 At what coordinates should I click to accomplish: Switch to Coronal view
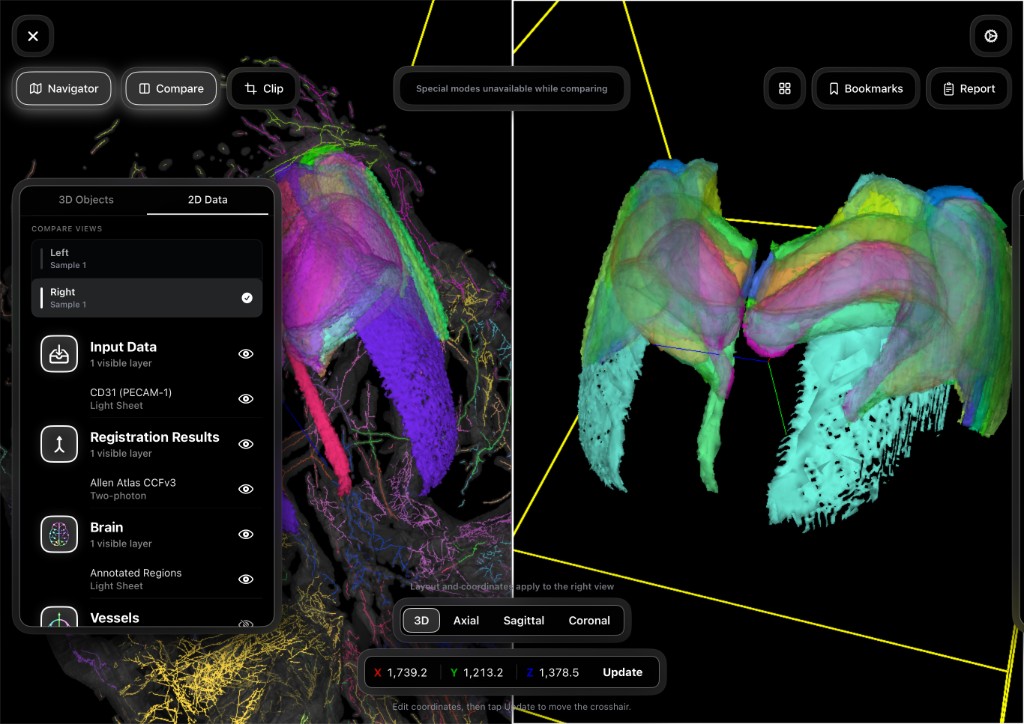589,620
